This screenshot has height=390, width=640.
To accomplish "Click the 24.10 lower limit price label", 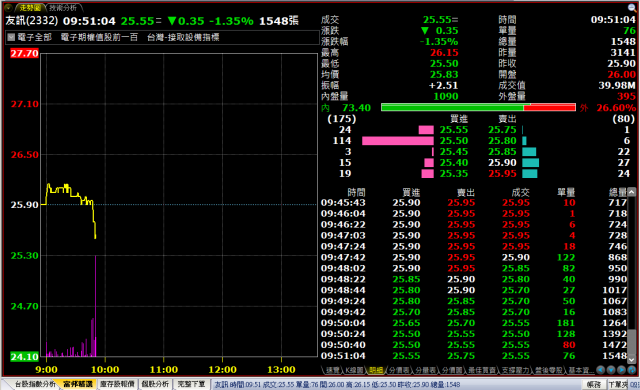I will click(24, 357).
